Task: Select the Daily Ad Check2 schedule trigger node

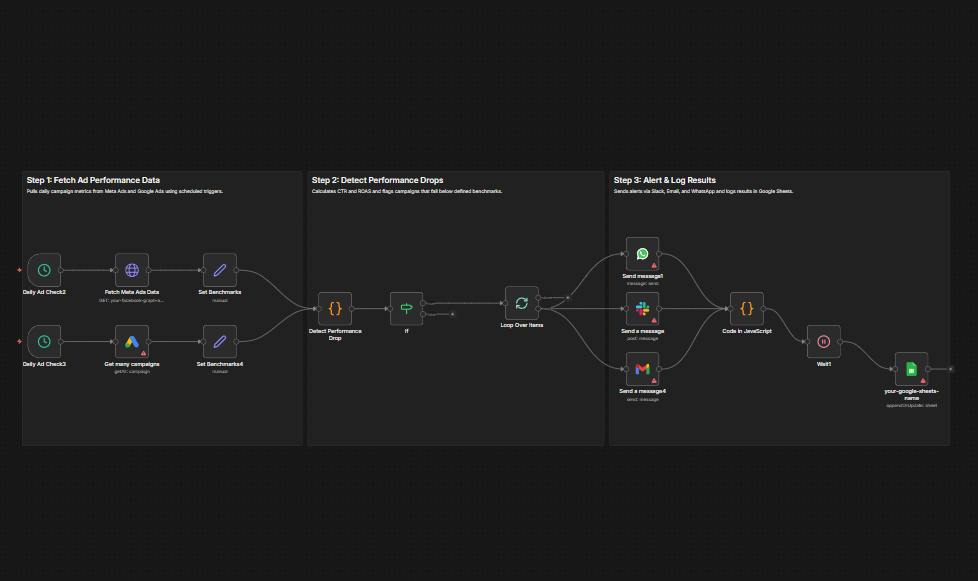Action: (x=44, y=269)
